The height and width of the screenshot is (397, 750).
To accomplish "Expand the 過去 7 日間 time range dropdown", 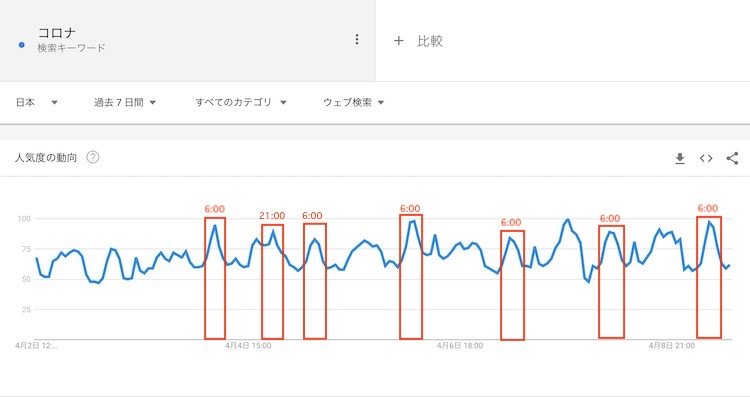I will [125, 102].
